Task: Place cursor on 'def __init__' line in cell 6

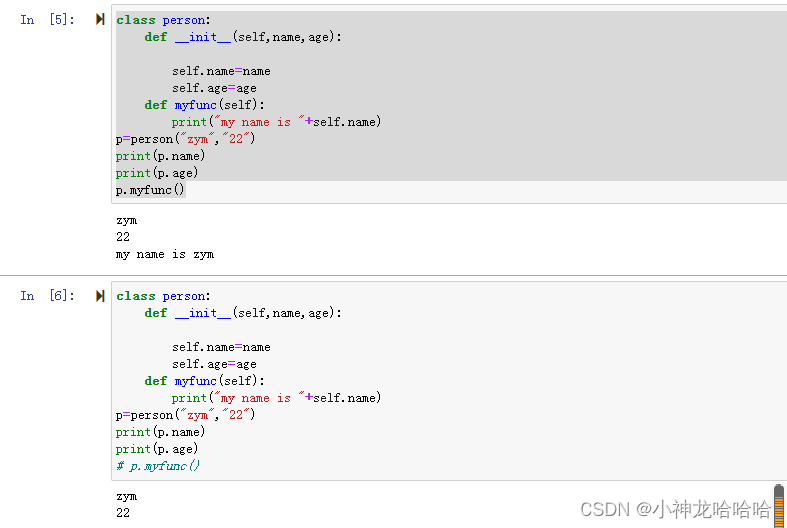Action: point(243,313)
